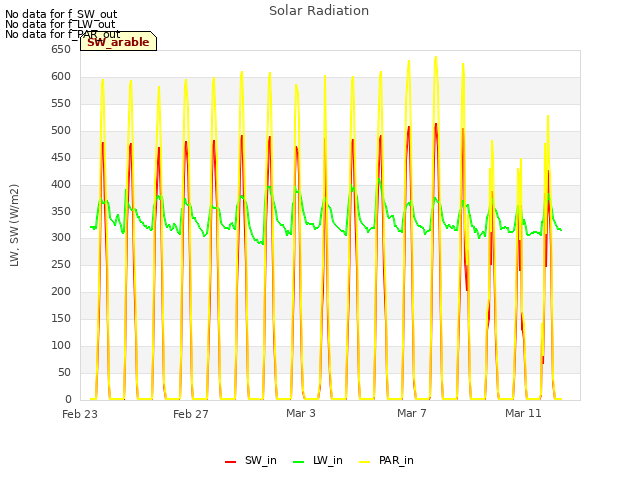640x480 pixels.
Task: Click the yellow PAR_in legend swatch
Action: pyautogui.click(x=364, y=462)
